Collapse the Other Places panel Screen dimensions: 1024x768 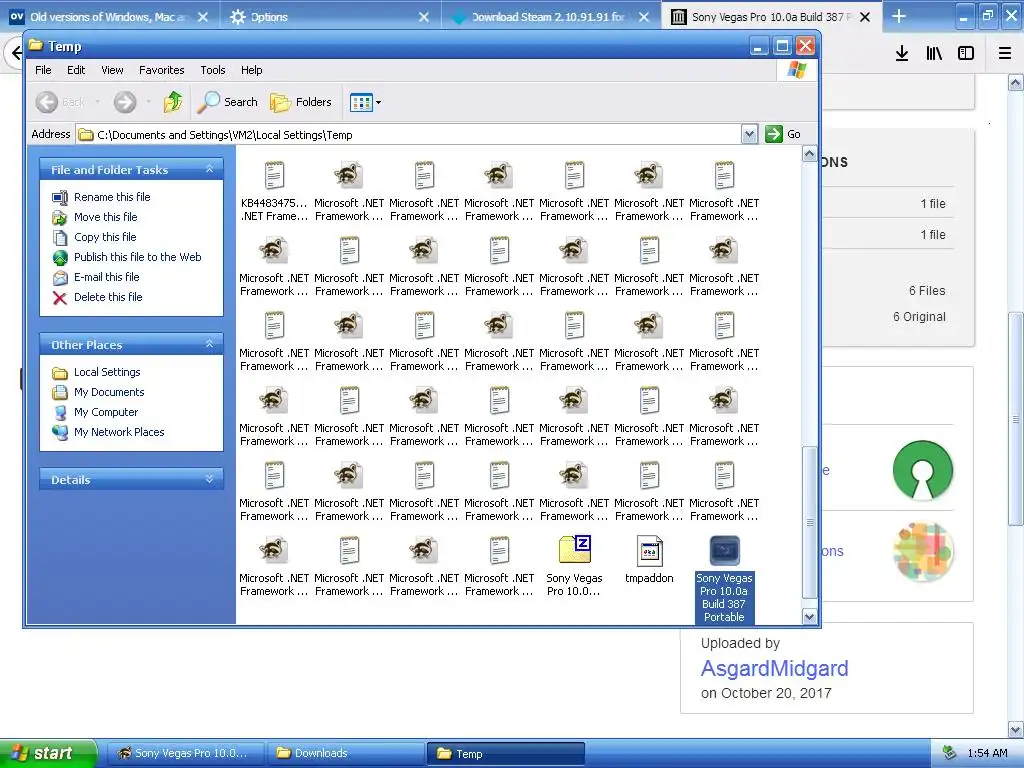click(x=209, y=344)
